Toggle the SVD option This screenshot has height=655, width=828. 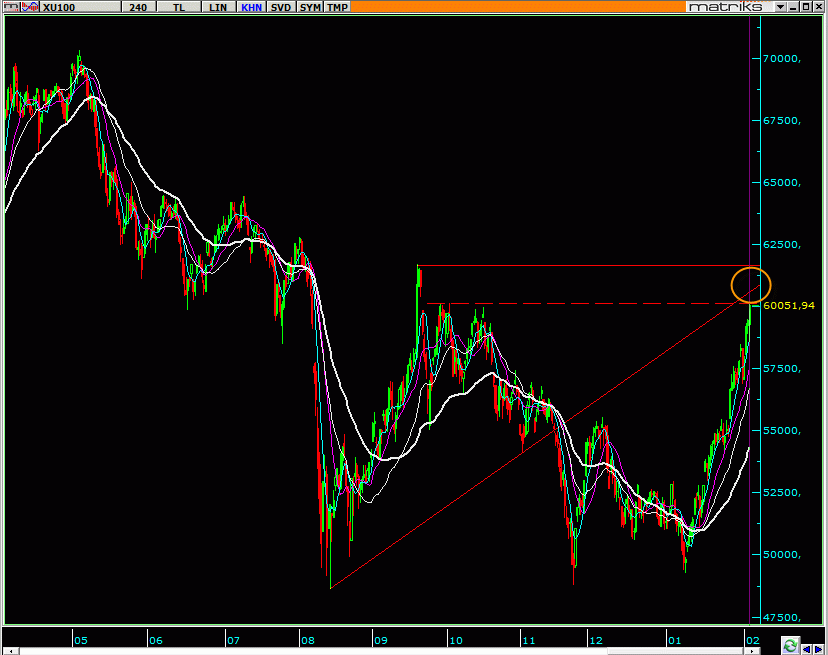click(281, 7)
